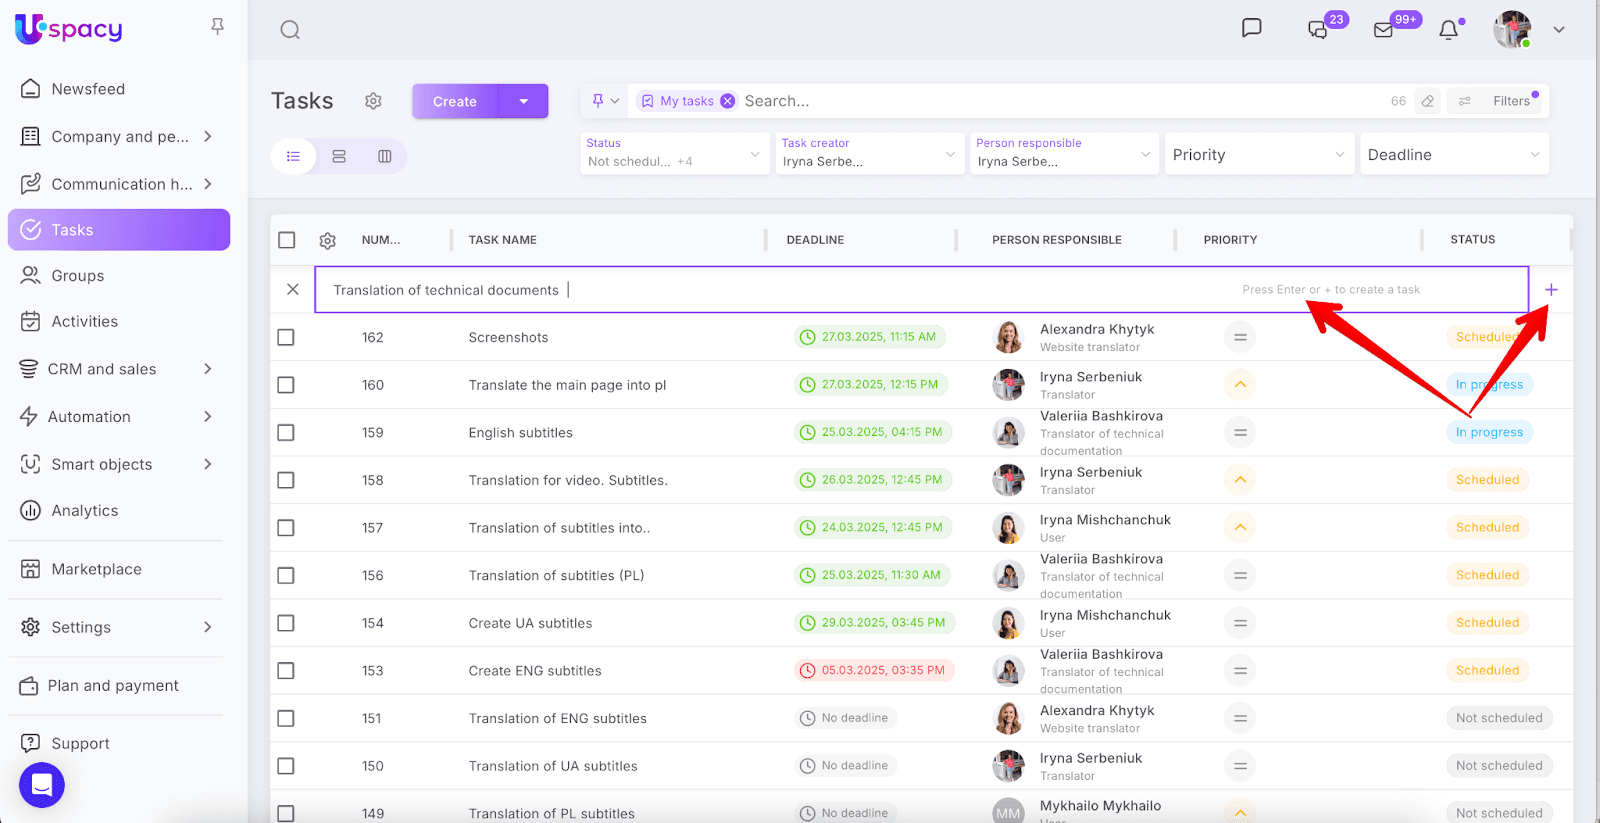Cancel quick task with the X icon
Screen dimensions: 1600x823
coord(293,290)
